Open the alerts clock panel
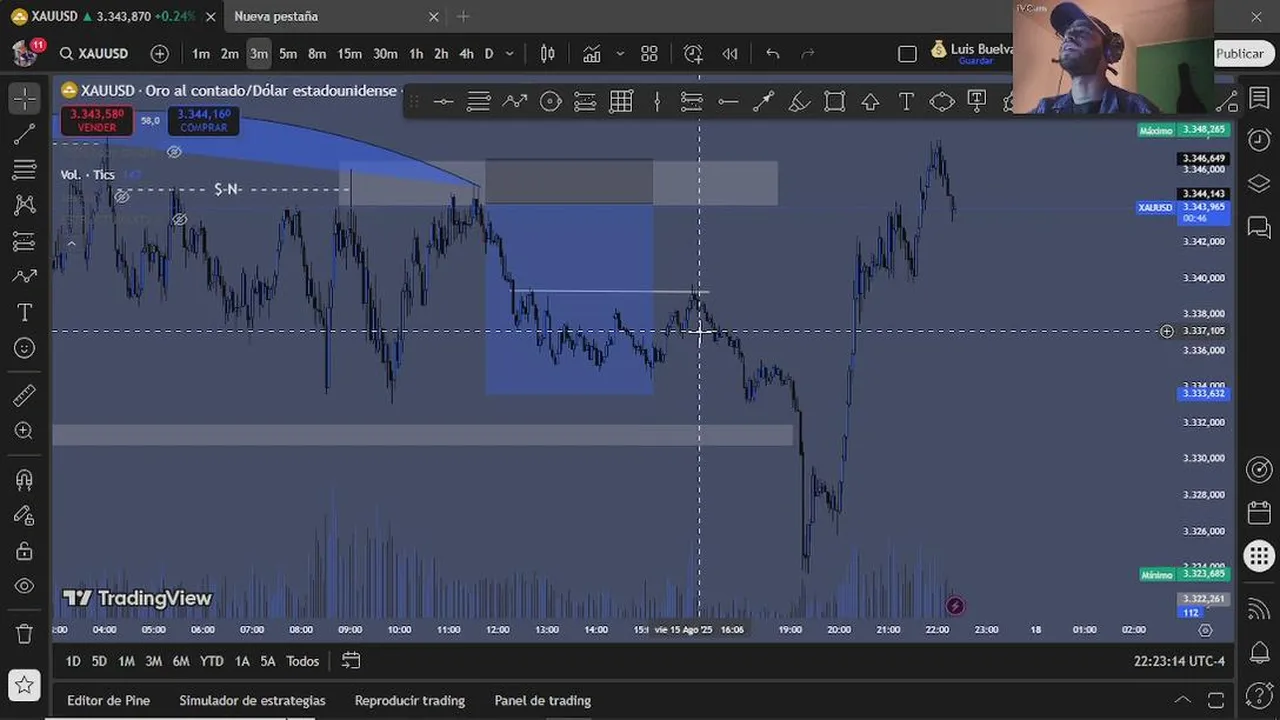1280x720 pixels. point(1259,140)
